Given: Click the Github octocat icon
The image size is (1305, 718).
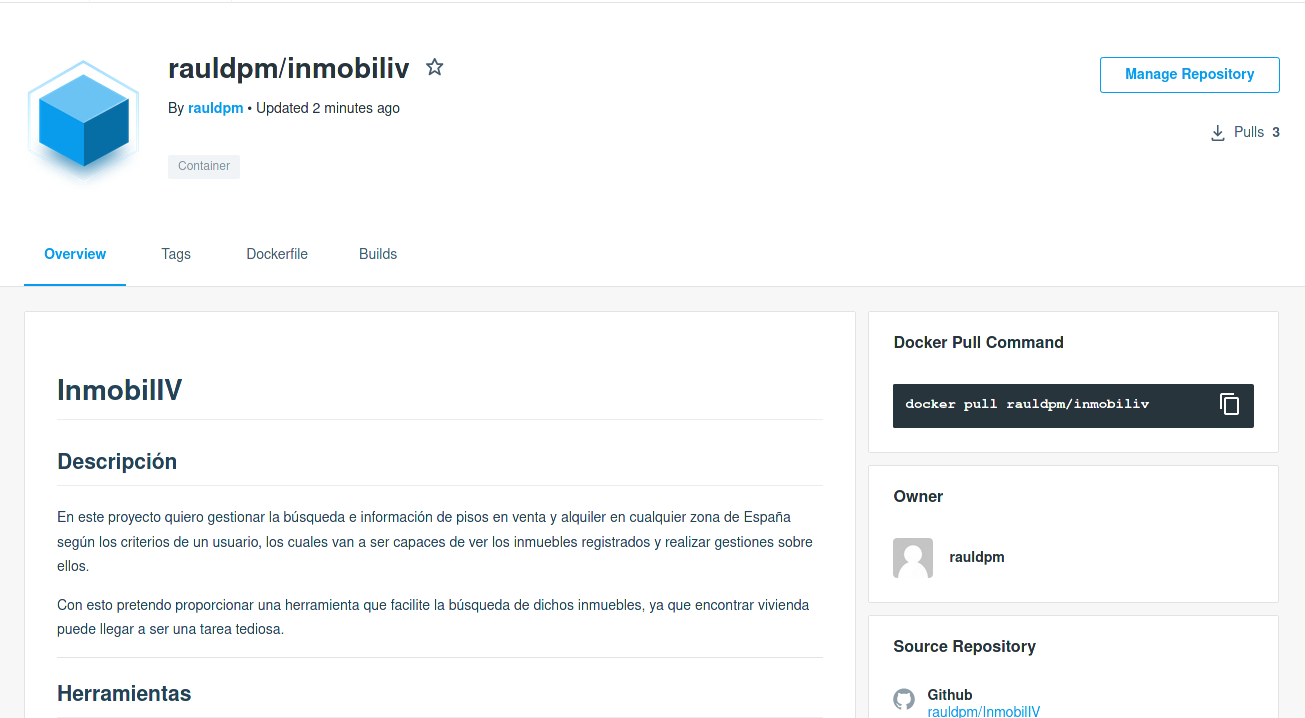Looking at the screenshot, I should click(904, 699).
